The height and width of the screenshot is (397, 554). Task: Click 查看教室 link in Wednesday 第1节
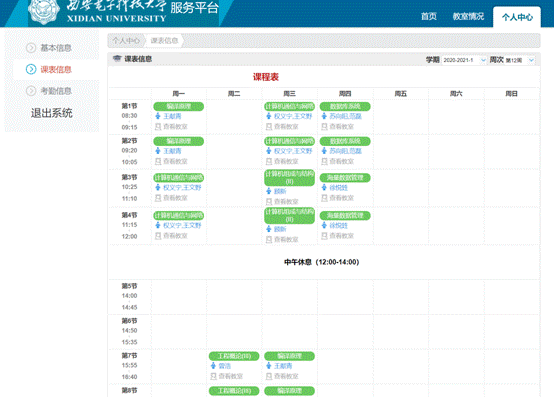(x=286, y=126)
